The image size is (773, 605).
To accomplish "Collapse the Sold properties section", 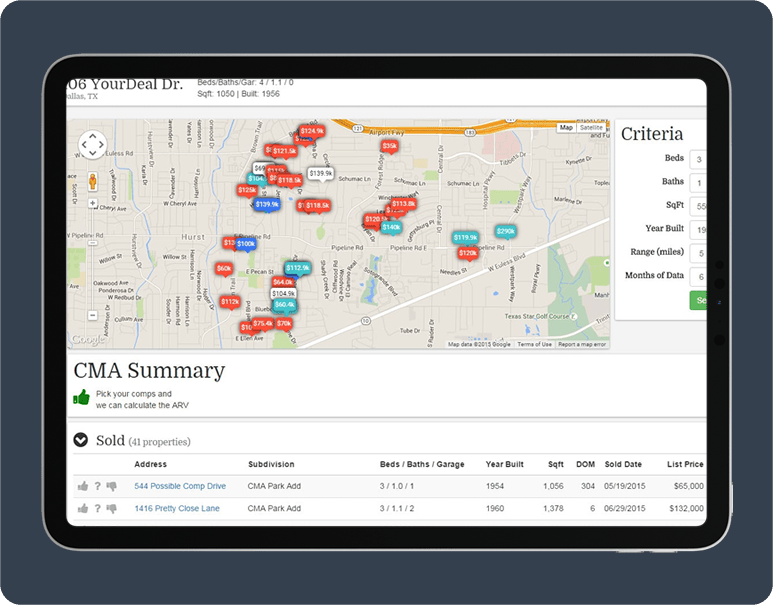I will tap(81, 440).
